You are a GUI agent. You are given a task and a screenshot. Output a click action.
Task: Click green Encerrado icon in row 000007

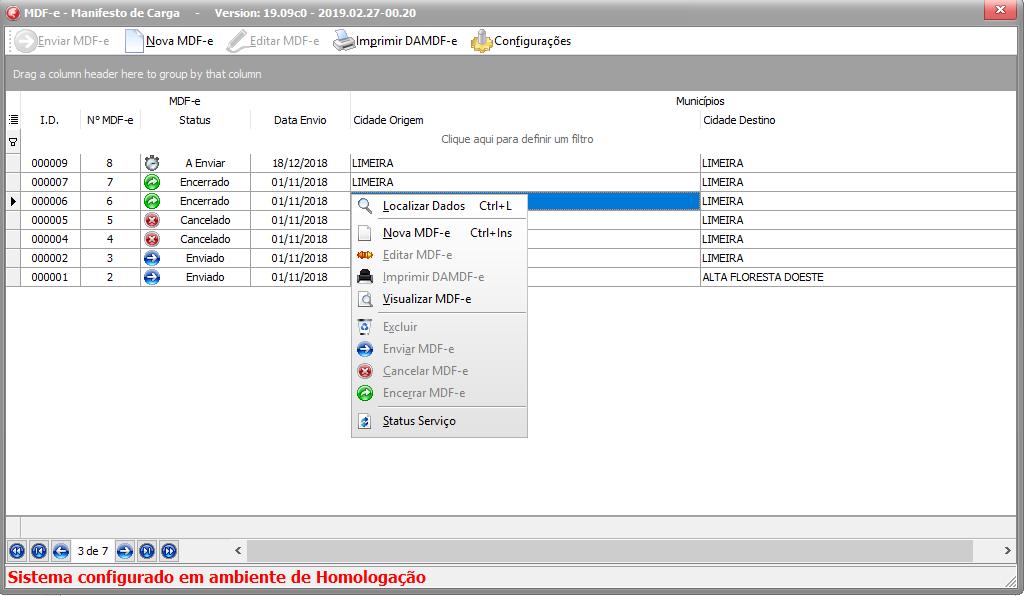(152, 182)
